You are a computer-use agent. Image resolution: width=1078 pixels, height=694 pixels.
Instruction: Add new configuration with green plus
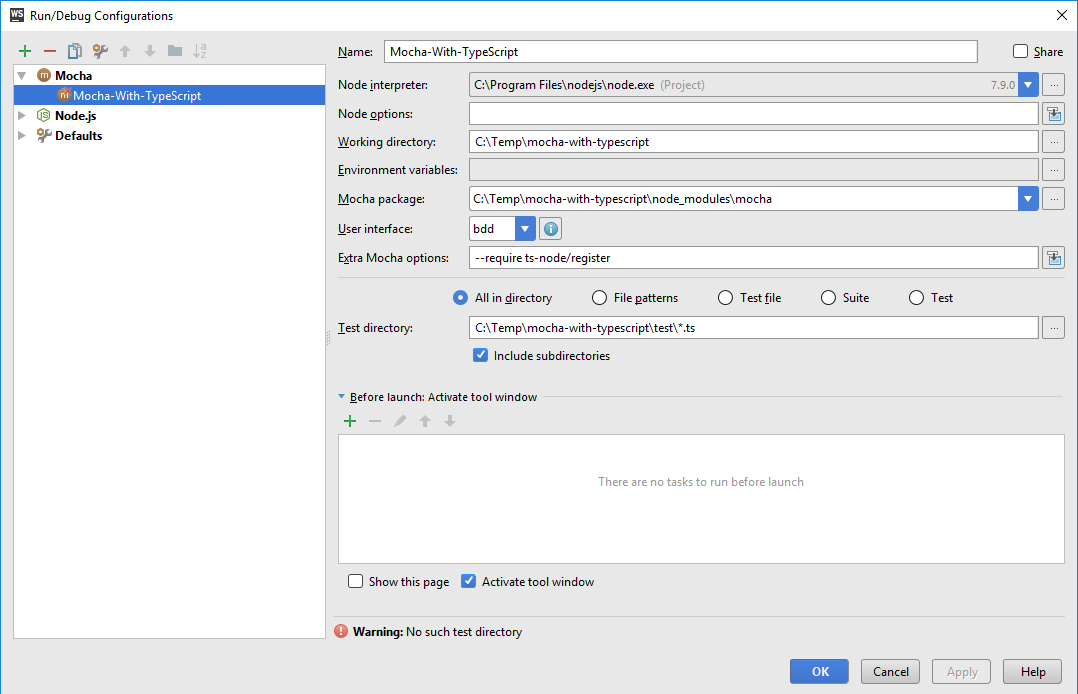25,51
